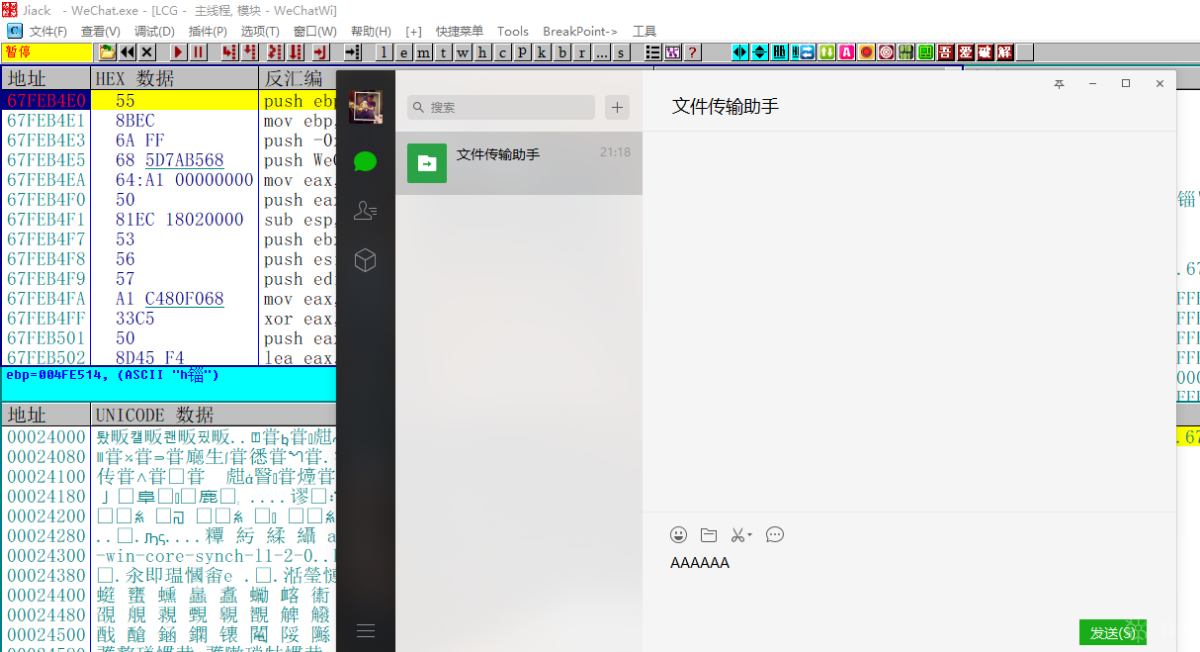Open the 插件(P) menu
Image resolution: width=1200 pixels, height=652 pixels.
(x=207, y=31)
